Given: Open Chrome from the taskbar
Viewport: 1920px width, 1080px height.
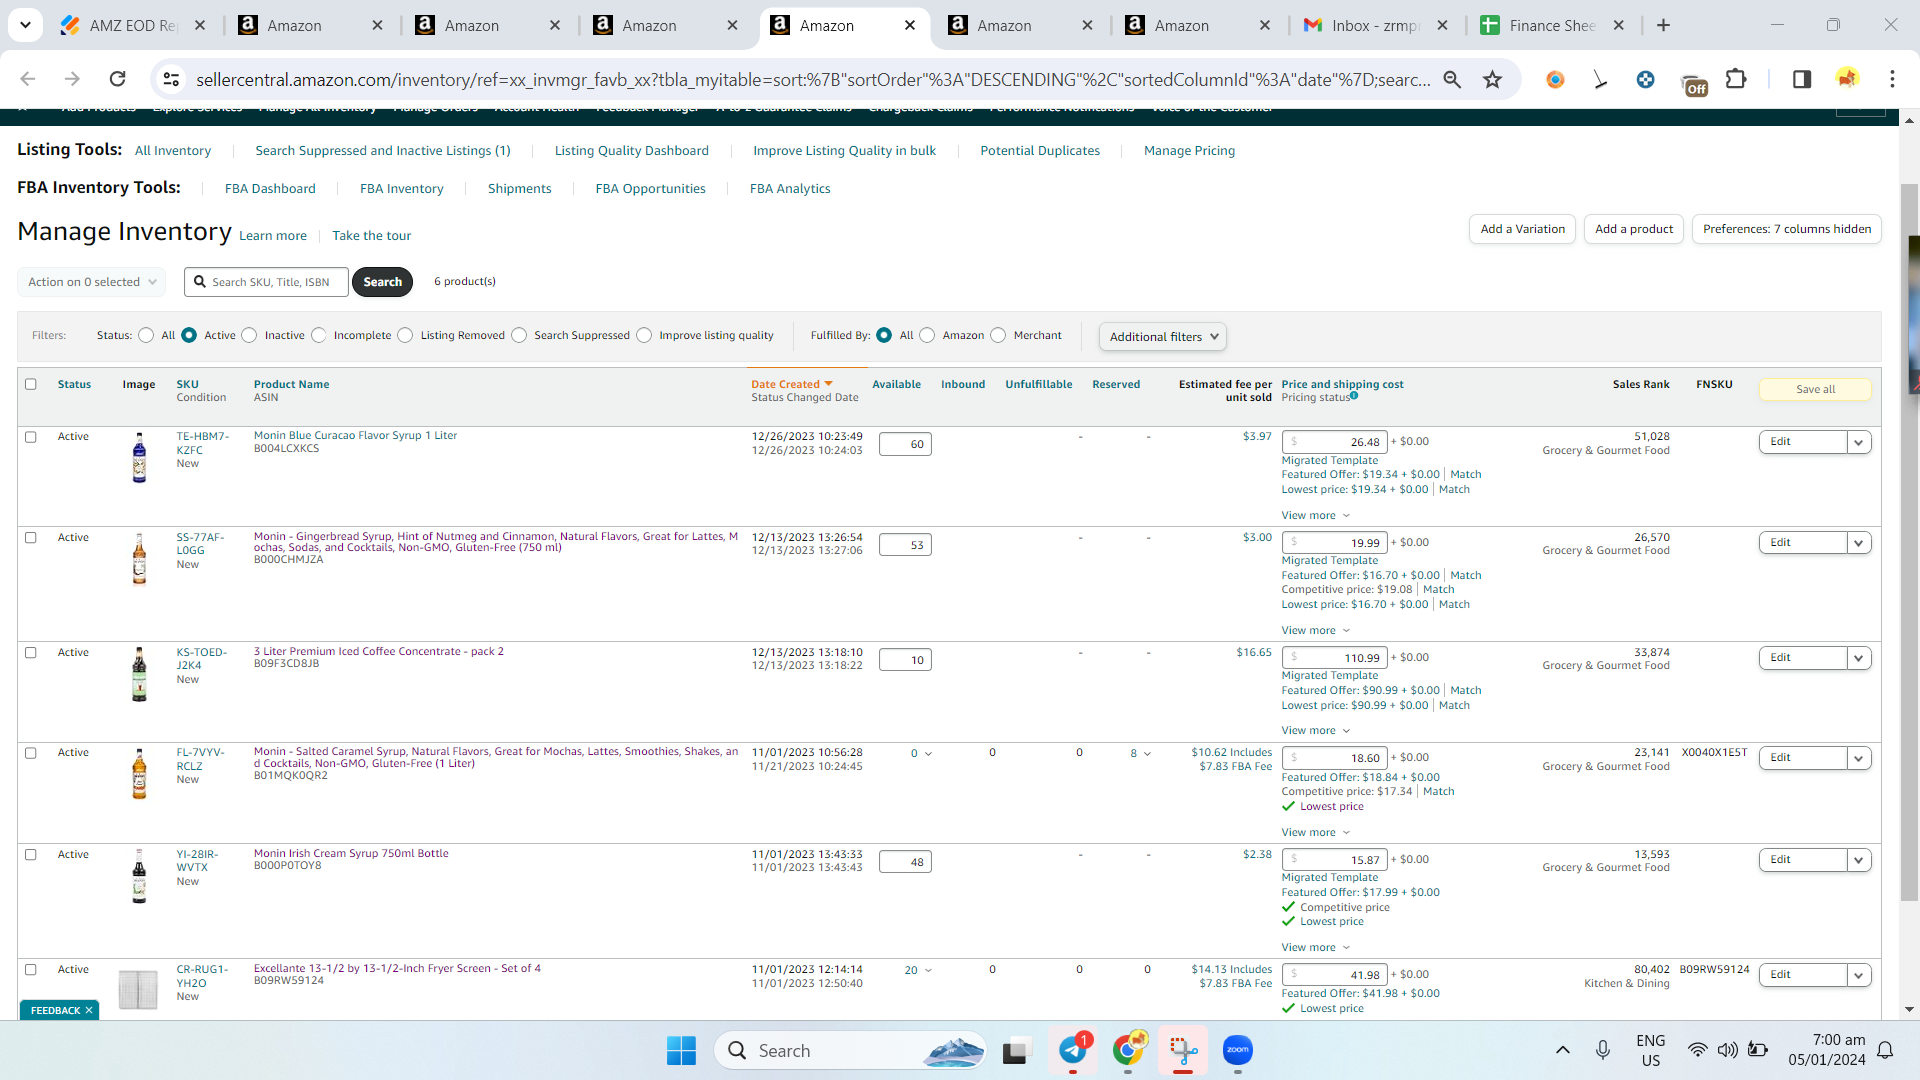Looking at the screenshot, I should [1128, 1051].
